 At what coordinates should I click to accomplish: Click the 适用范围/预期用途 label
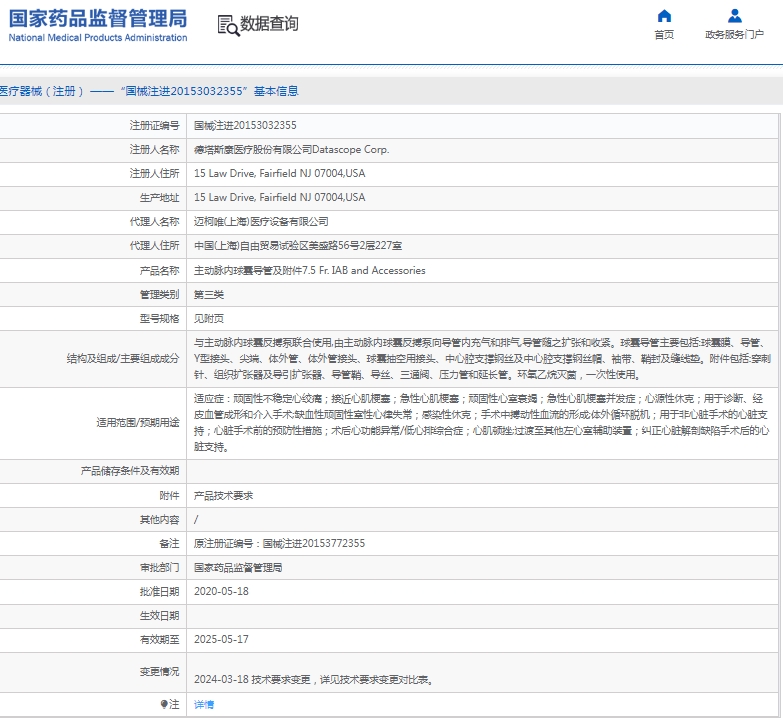click(138, 422)
